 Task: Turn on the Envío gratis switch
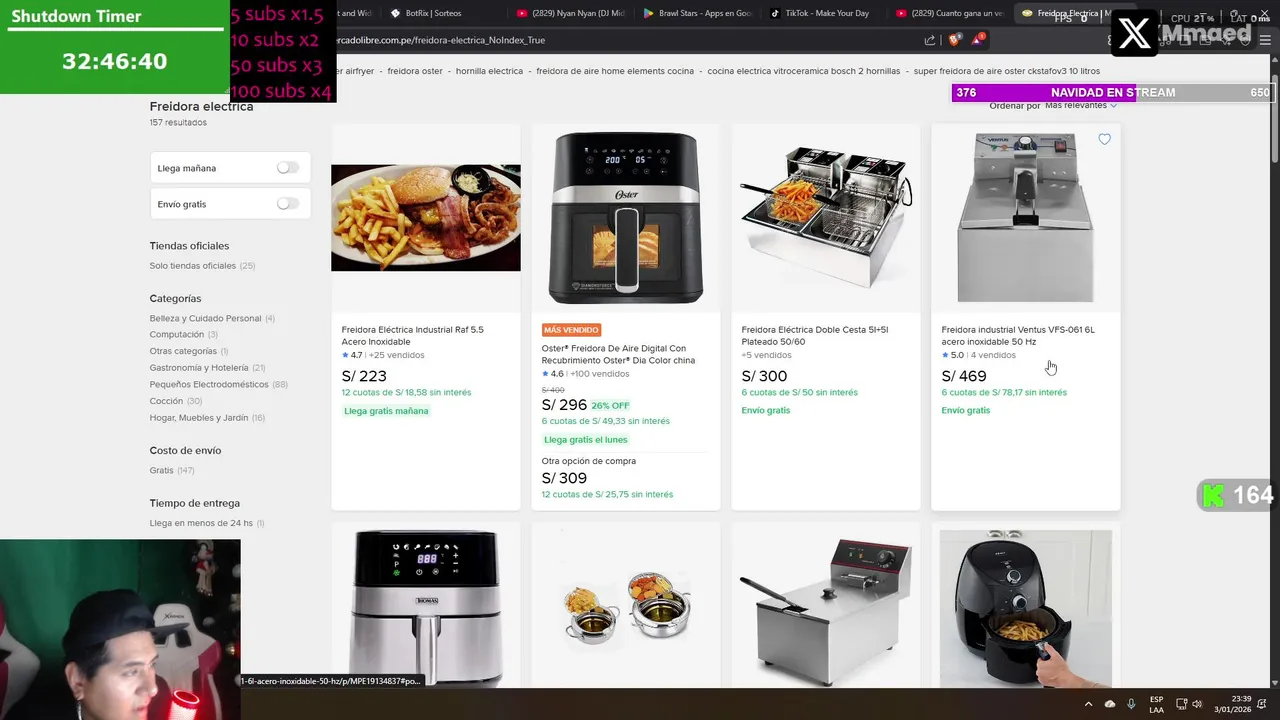[288, 204]
